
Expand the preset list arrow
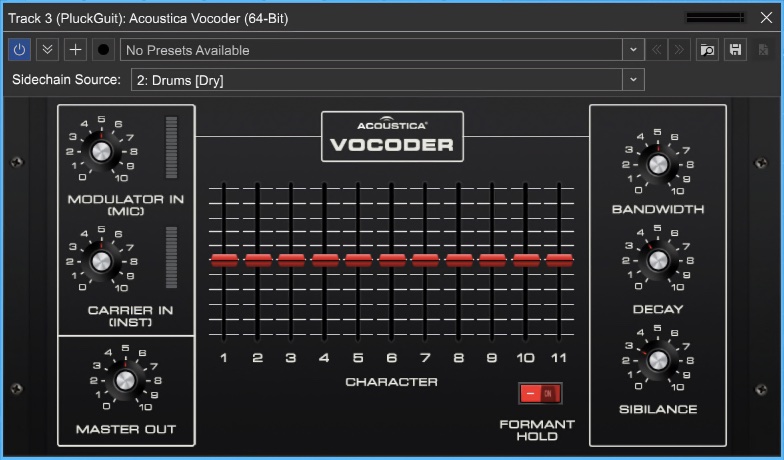pyautogui.click(x=634, y=50)
